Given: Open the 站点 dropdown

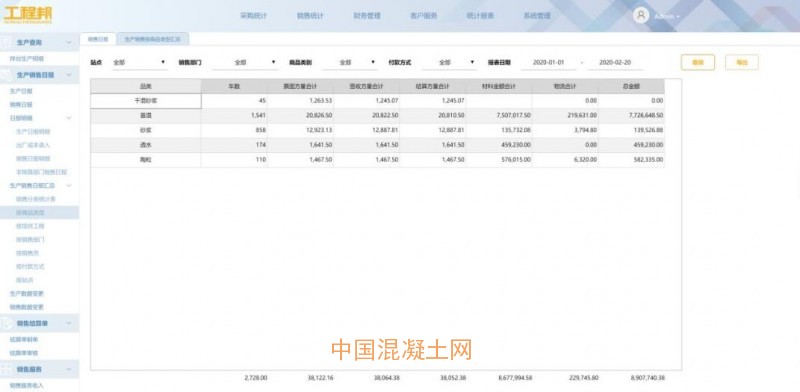Looking at the screenshot, I should [x=139, y=62].
